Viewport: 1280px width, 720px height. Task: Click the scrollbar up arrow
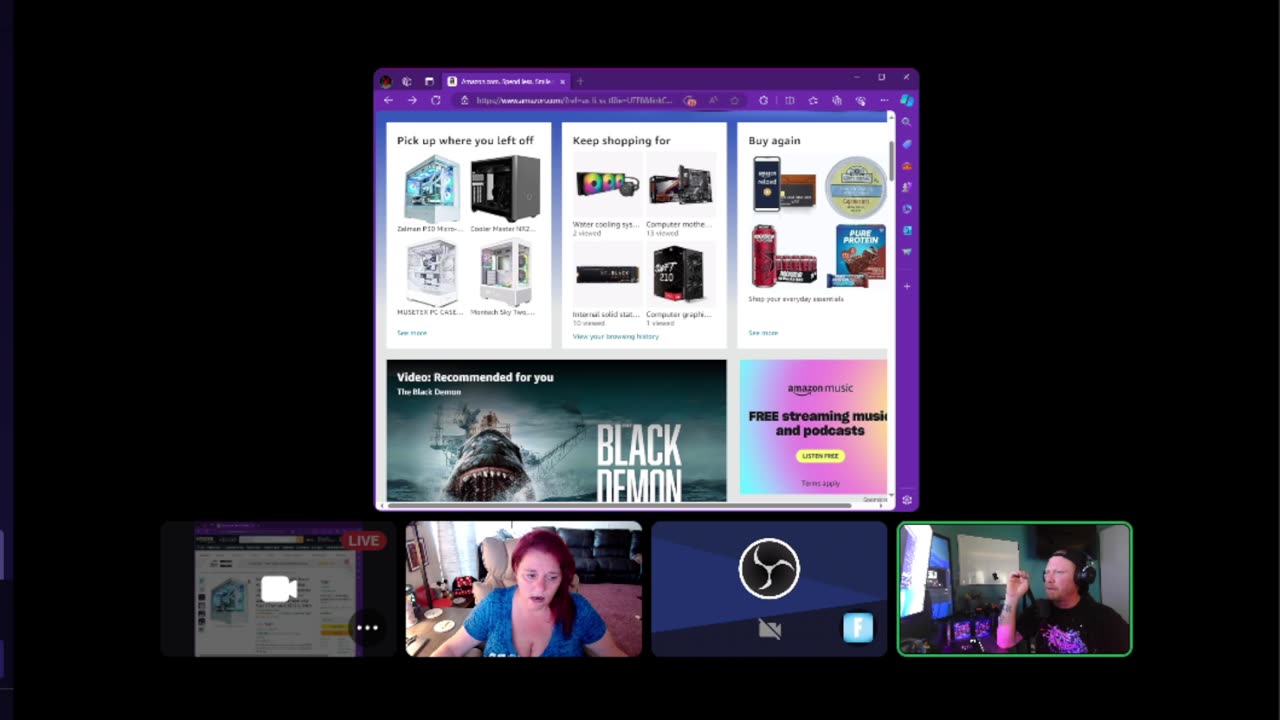[x=891, y=118]
